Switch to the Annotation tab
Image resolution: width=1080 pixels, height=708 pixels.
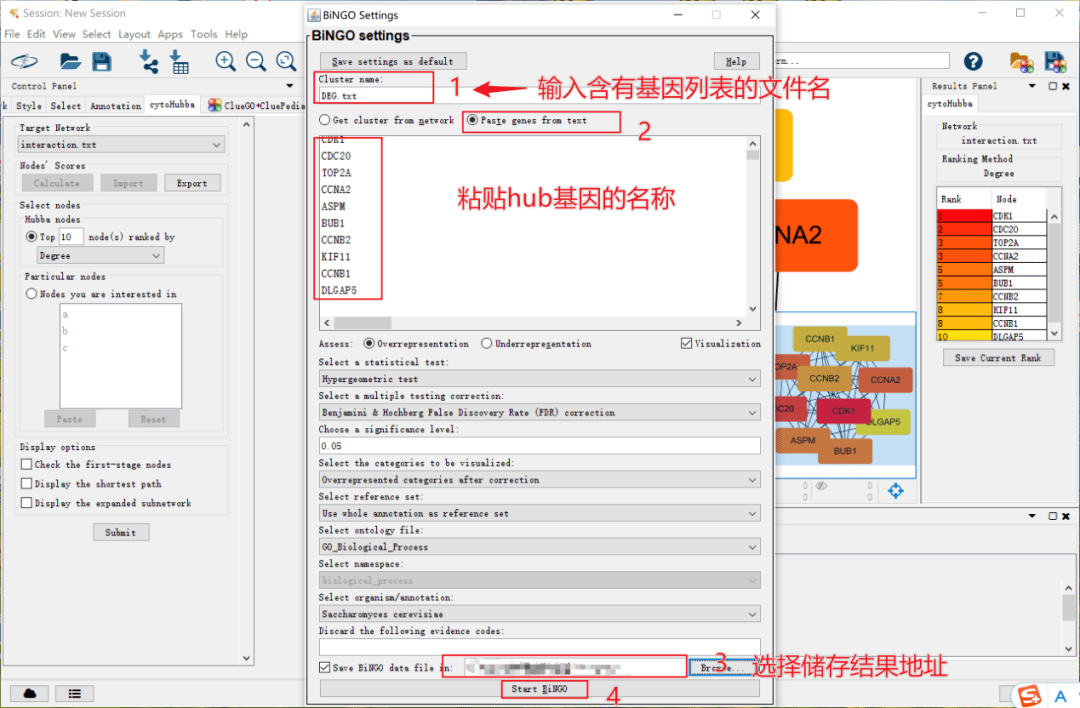[116, 105]
